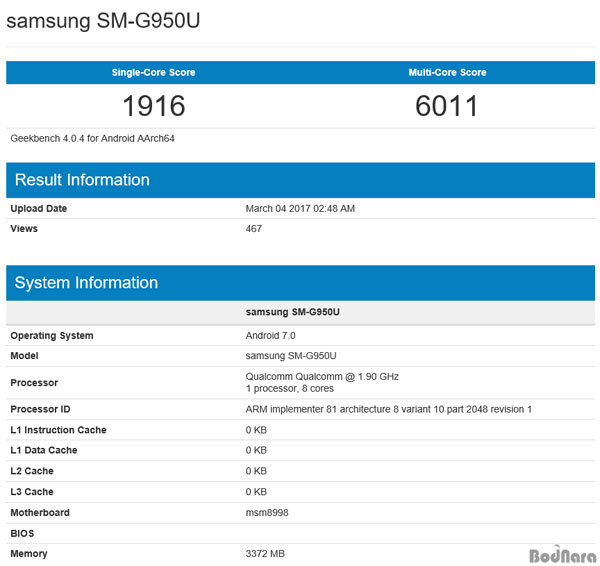The height and width of the screenshot is (566, 600).
Task: Select the samsung SM-G950U page title
Action: [103, 21]
